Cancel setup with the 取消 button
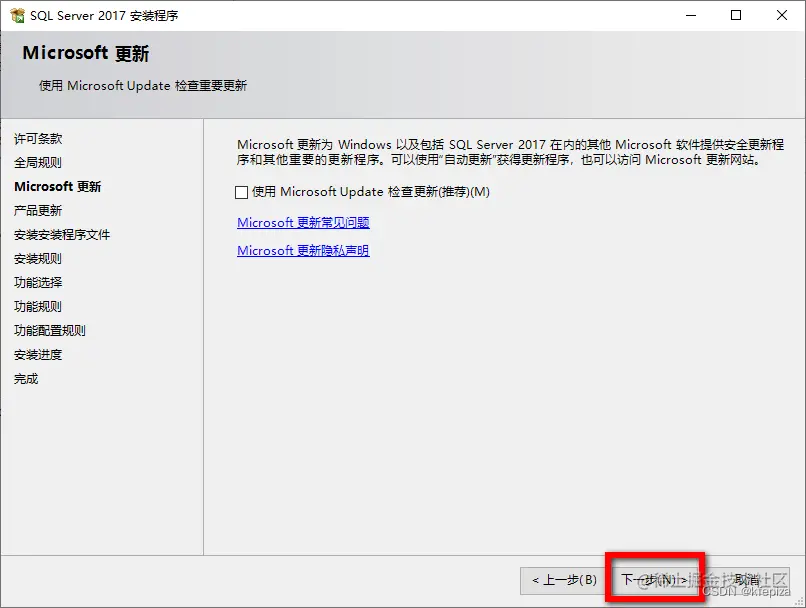The image size is (806, 608). [x=746, y=580]
